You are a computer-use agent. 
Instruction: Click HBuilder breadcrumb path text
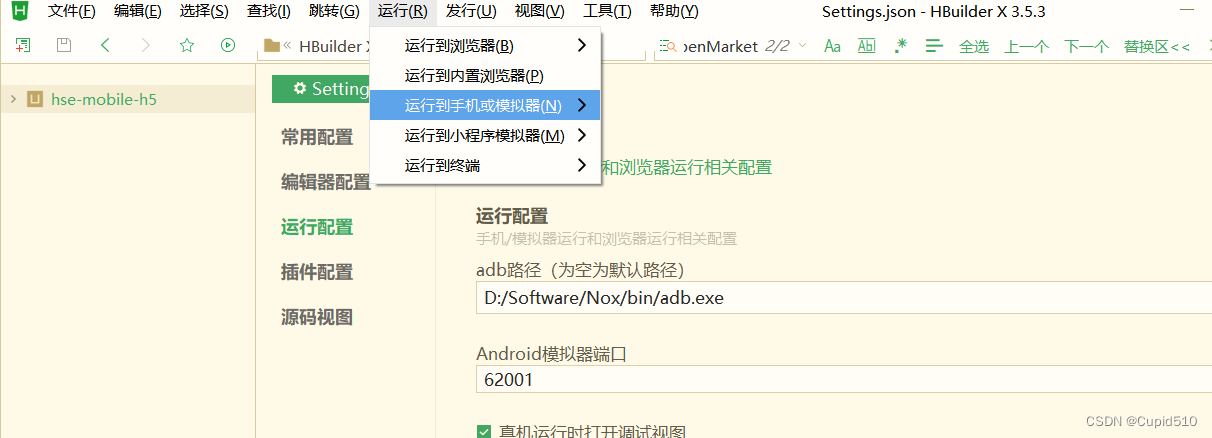click(334, 46)
